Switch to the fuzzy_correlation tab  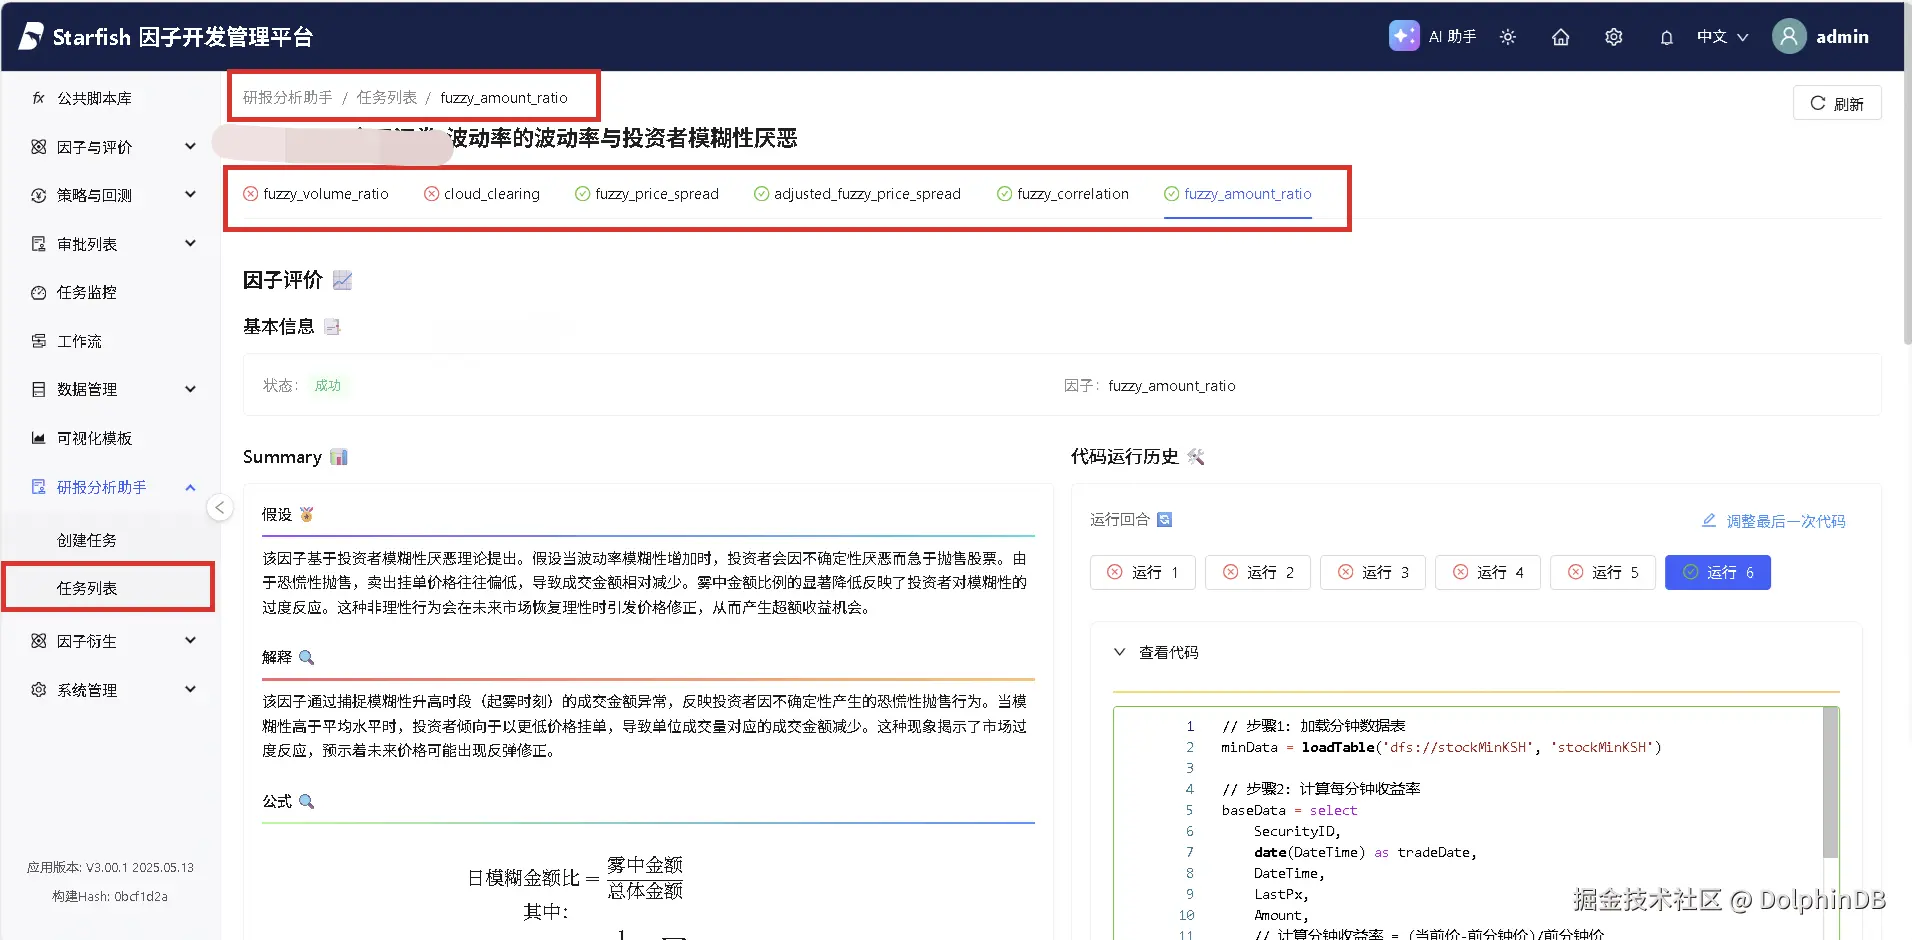coord(1062,193)
